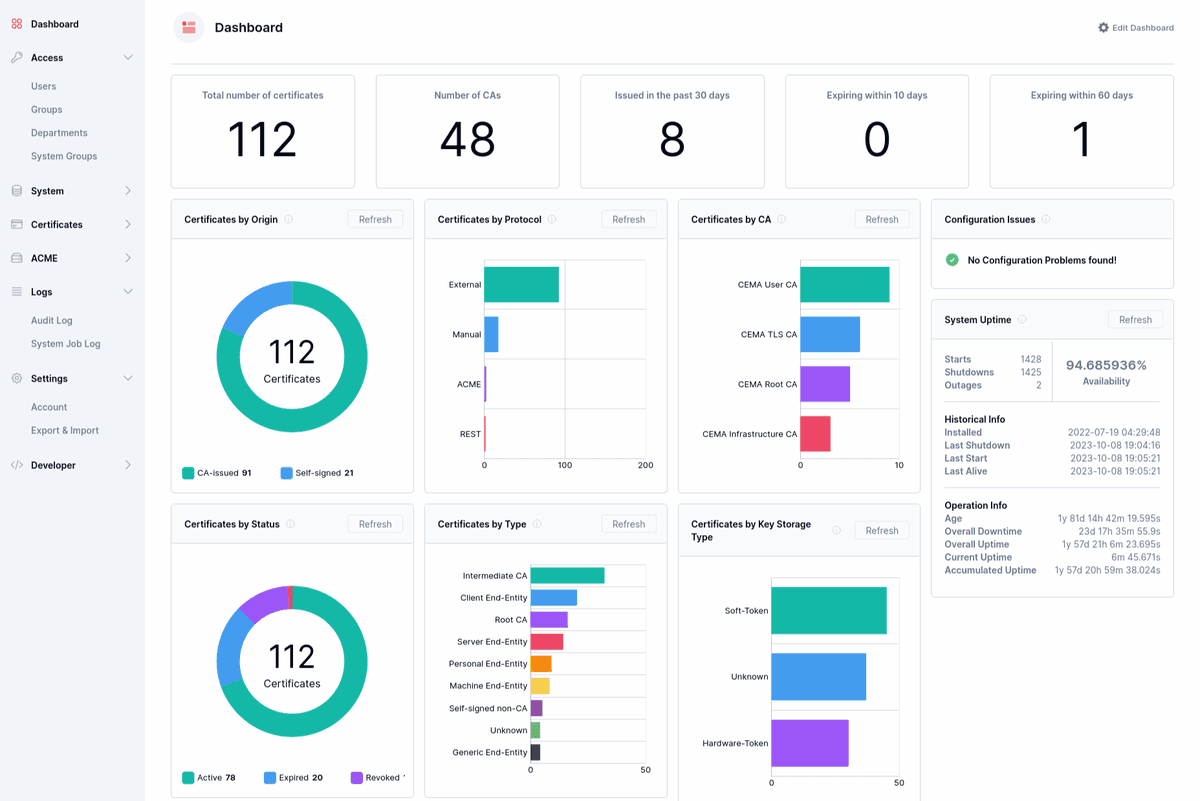Click the System database icon in the sidebar
Image resolution: width=1200 pixels, height=801 pixels.
coord(17,191)
